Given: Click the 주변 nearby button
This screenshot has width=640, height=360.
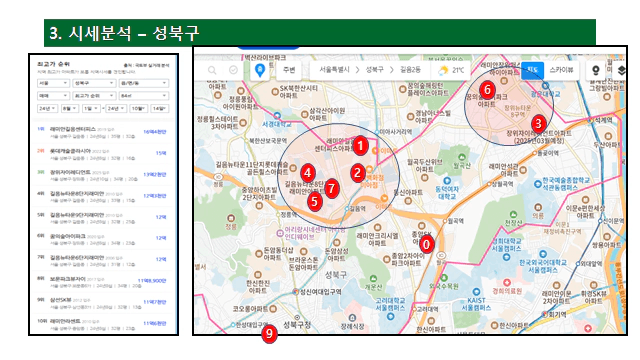Looking at the screenshot, I should tap(289, 70).
